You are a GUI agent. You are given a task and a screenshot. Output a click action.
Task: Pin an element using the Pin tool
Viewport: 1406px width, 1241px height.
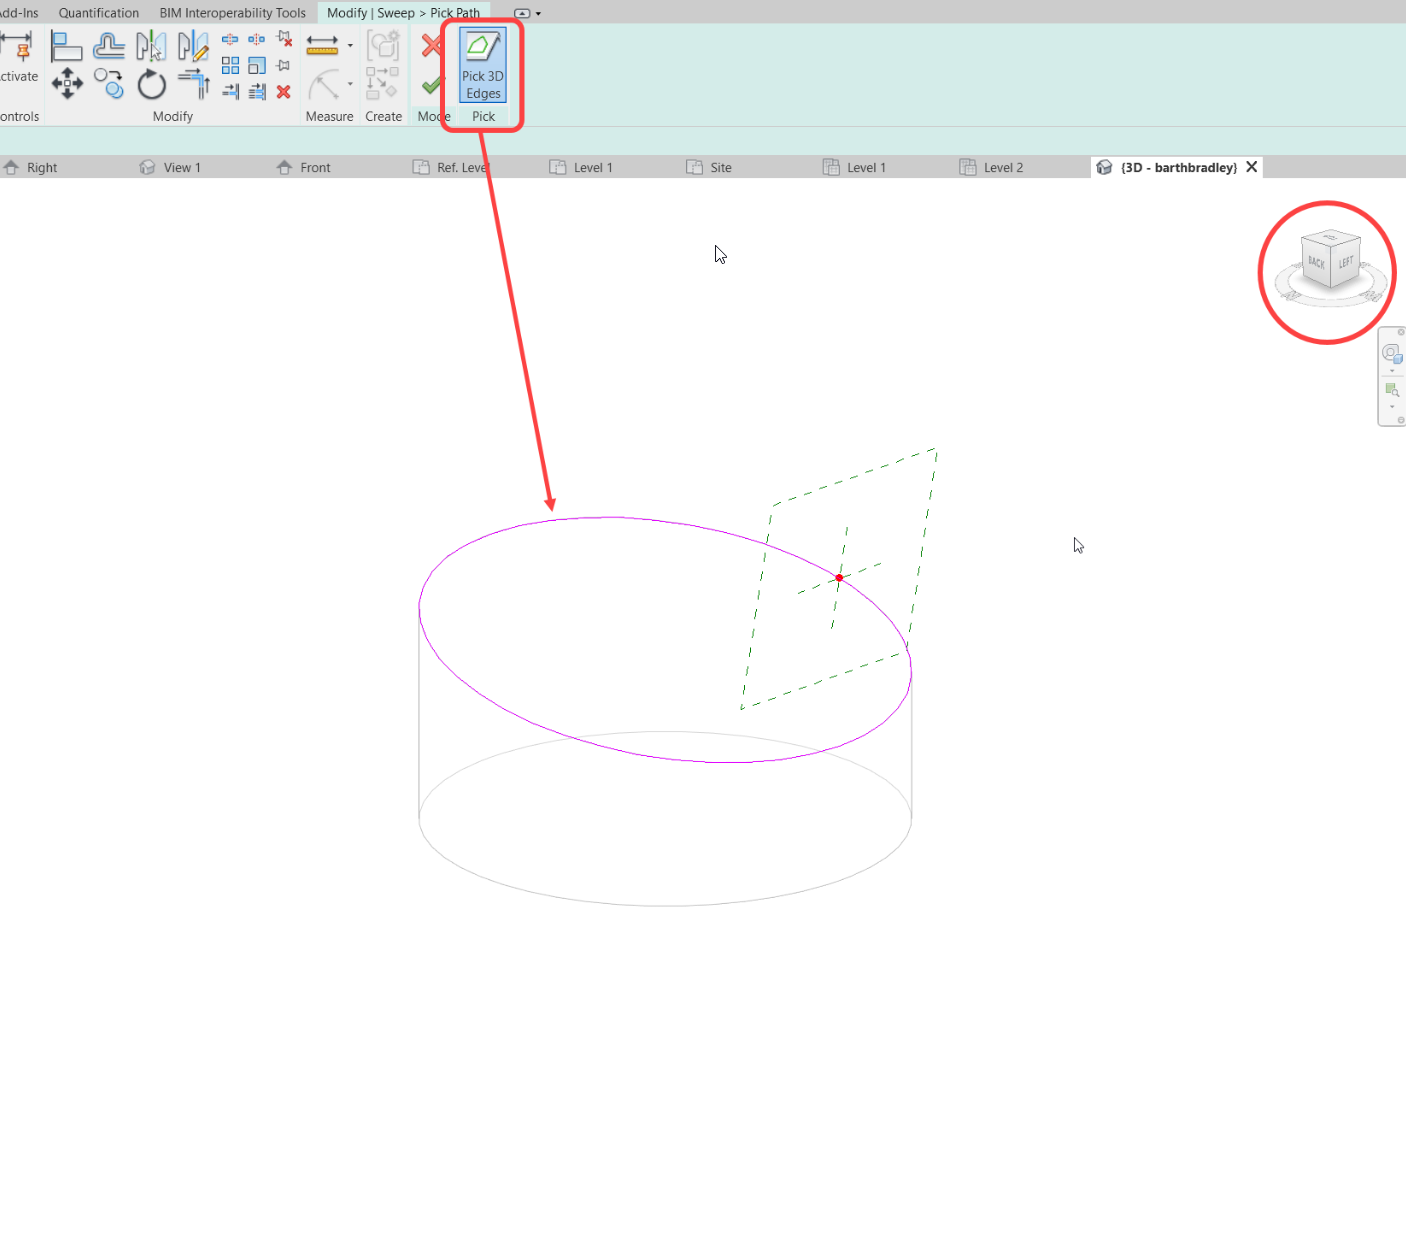click(284, 64)
